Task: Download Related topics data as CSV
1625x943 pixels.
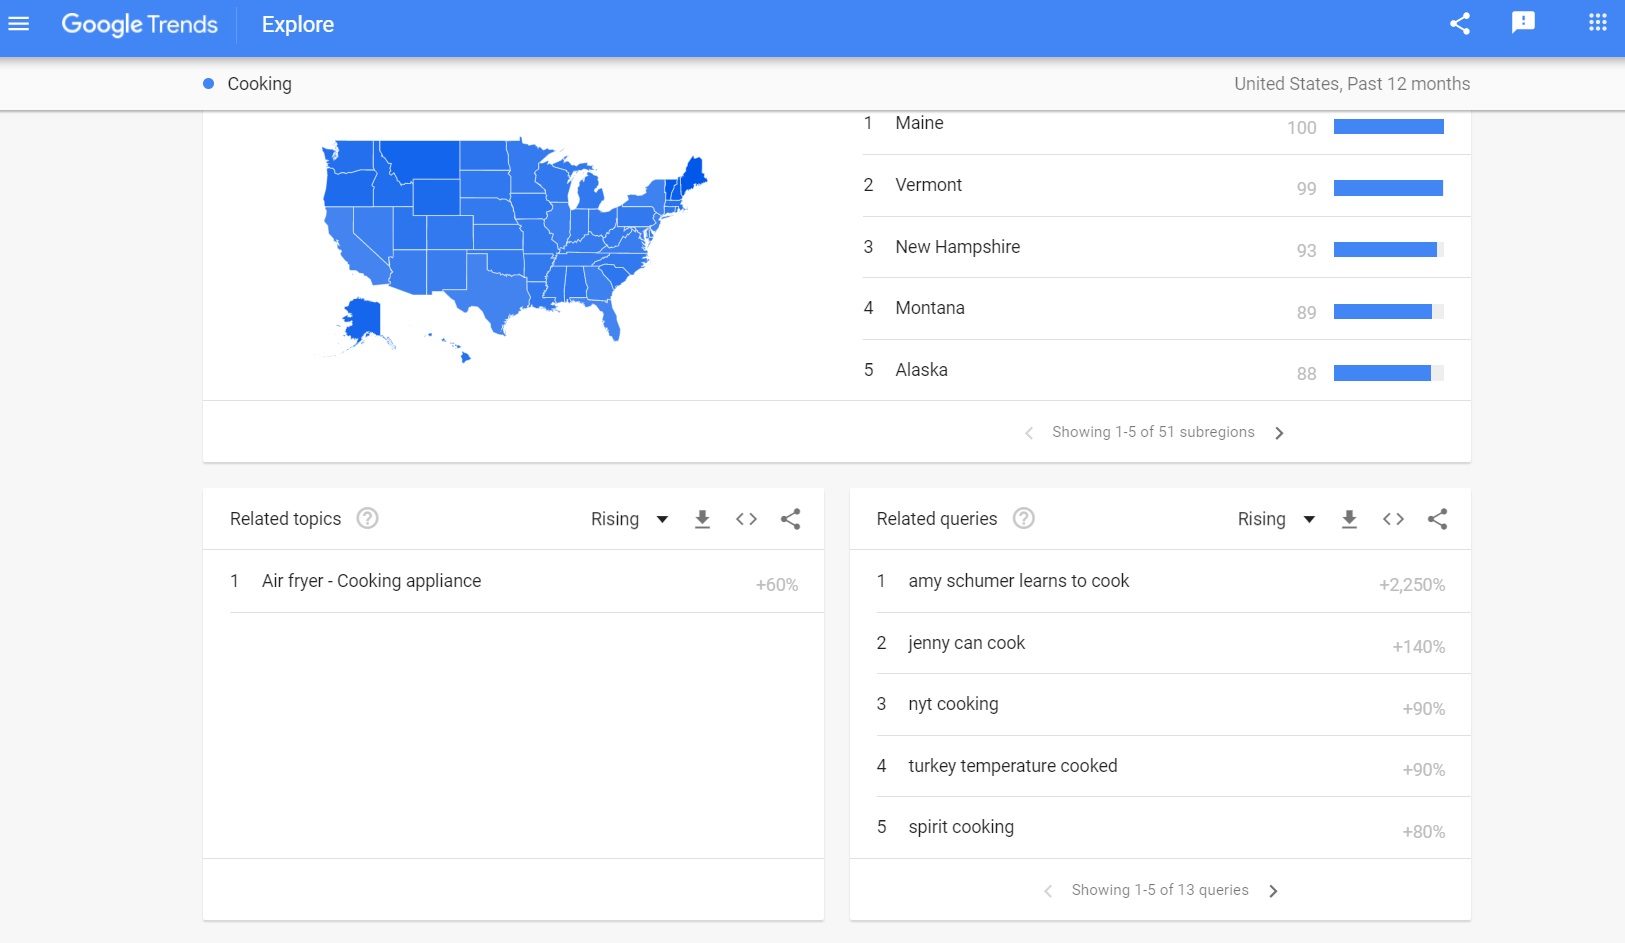Action: [702, 519]
